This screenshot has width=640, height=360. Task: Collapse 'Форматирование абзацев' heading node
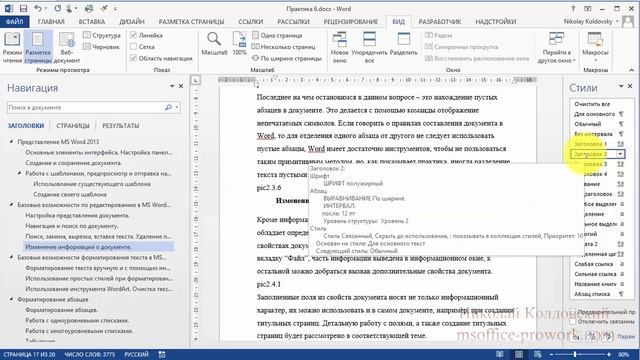coord(11,299)
